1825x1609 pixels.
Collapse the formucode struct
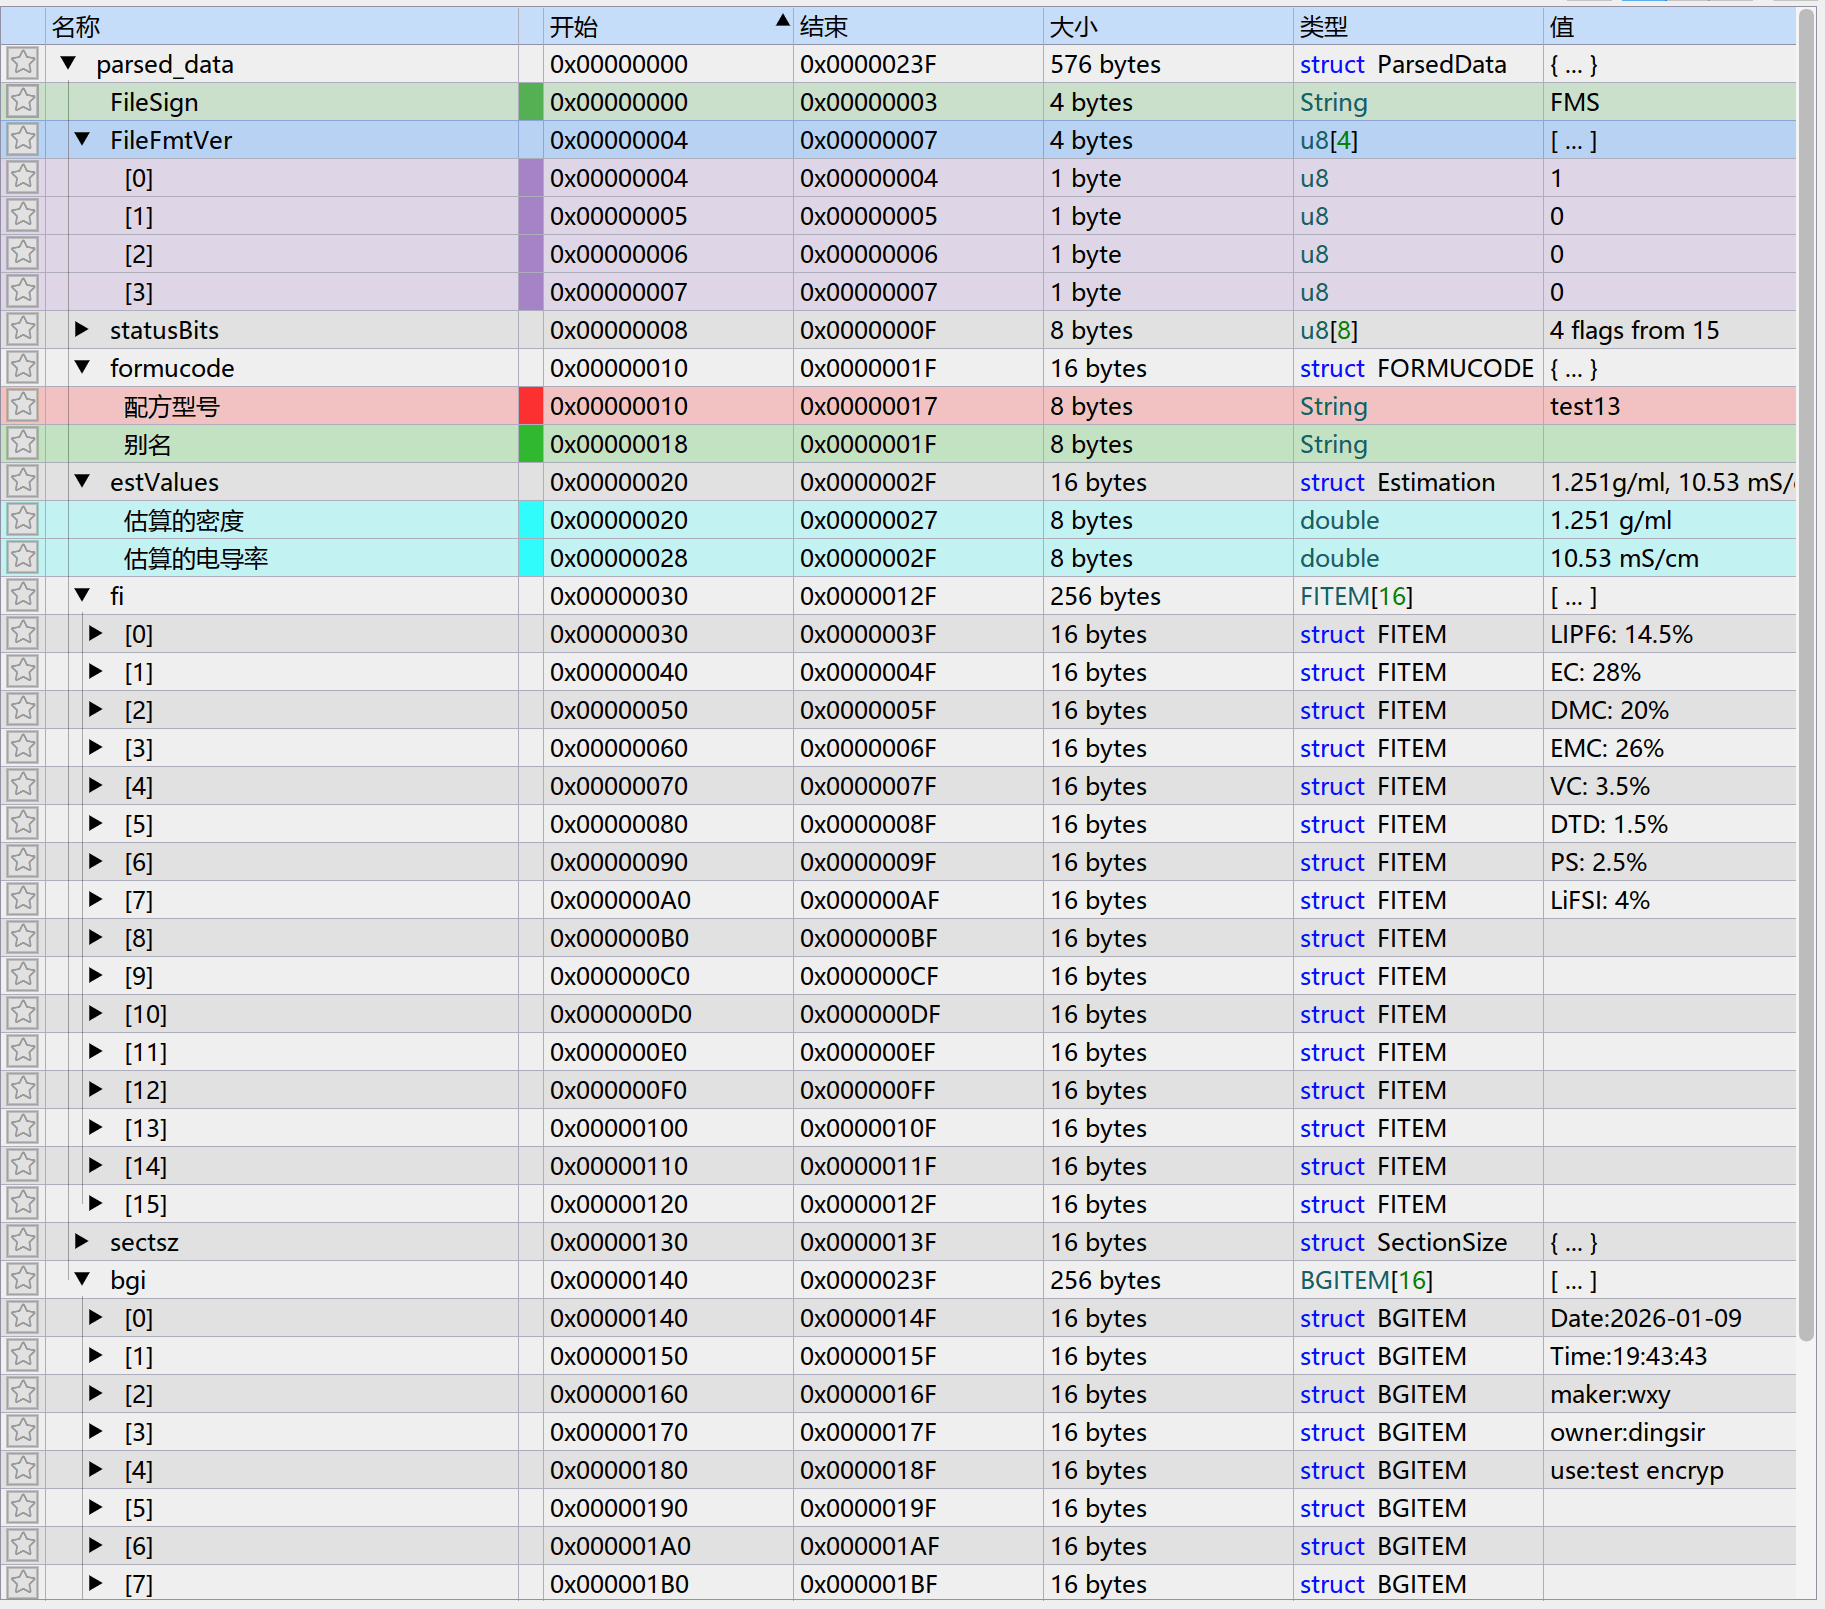(x=83, y=367)
